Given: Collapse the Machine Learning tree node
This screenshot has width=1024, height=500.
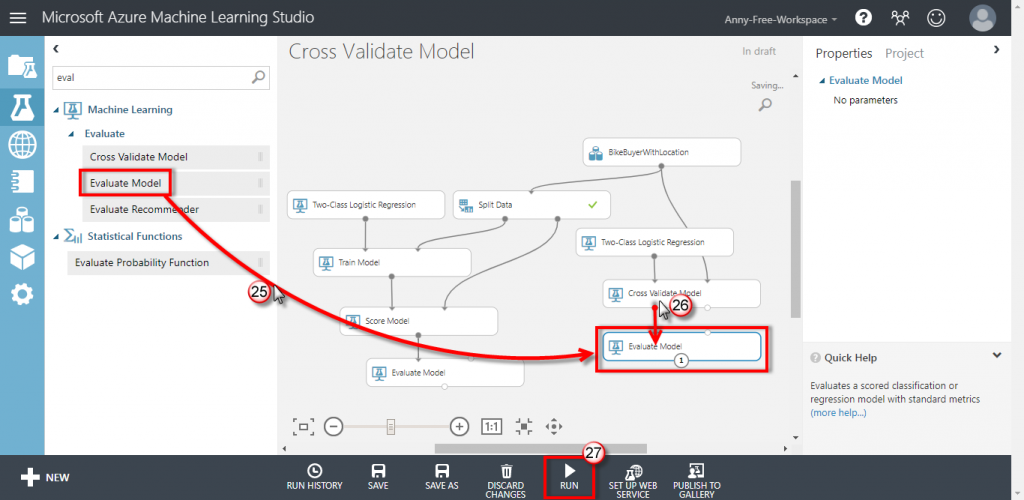Looking at the screenshot, I should point(56,110).
